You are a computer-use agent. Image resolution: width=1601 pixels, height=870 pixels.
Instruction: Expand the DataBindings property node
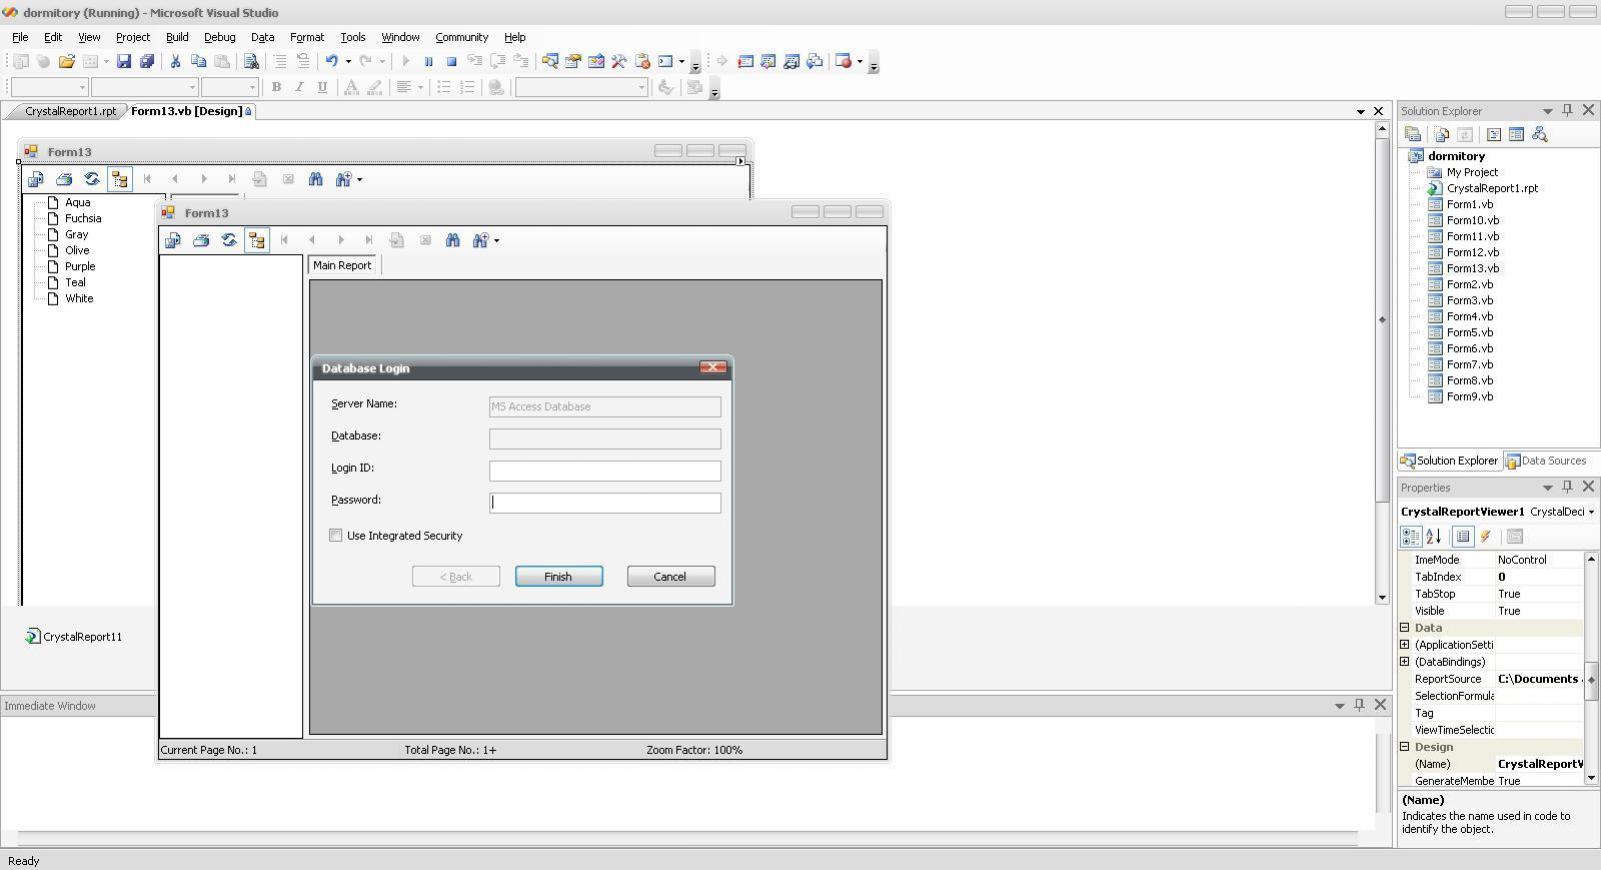click(x=1404, y=662)
